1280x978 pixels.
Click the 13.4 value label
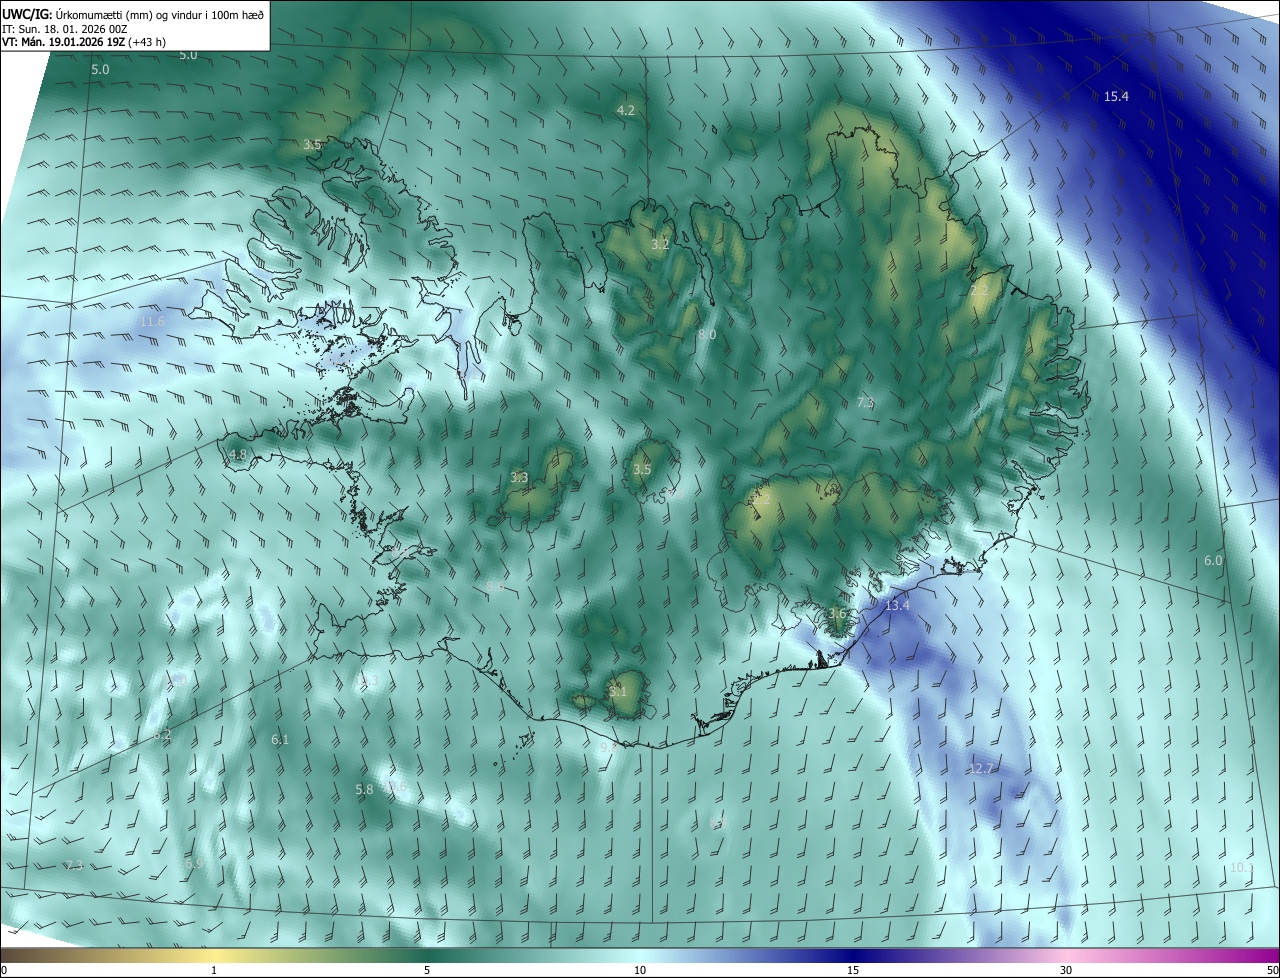click(x=898, y=606)
